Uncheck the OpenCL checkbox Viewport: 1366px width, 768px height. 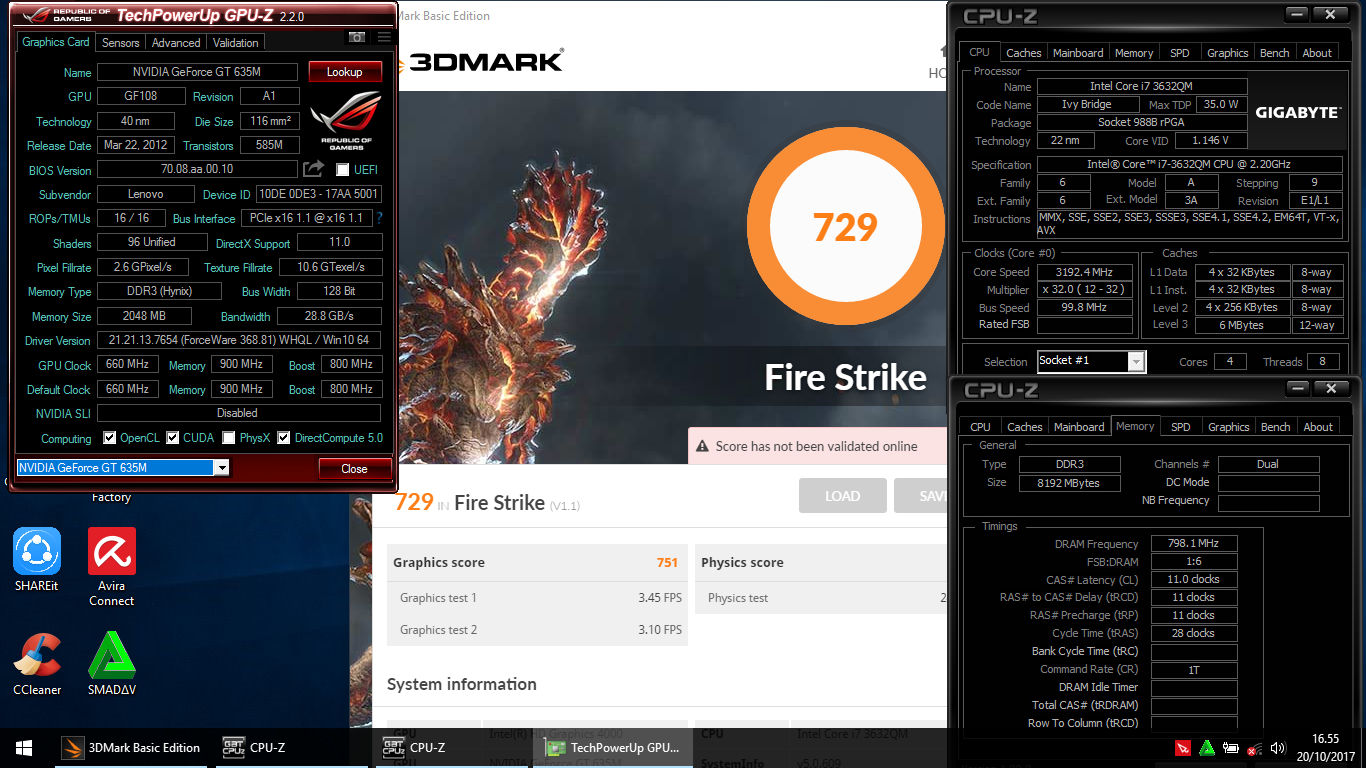coord(110,438)
